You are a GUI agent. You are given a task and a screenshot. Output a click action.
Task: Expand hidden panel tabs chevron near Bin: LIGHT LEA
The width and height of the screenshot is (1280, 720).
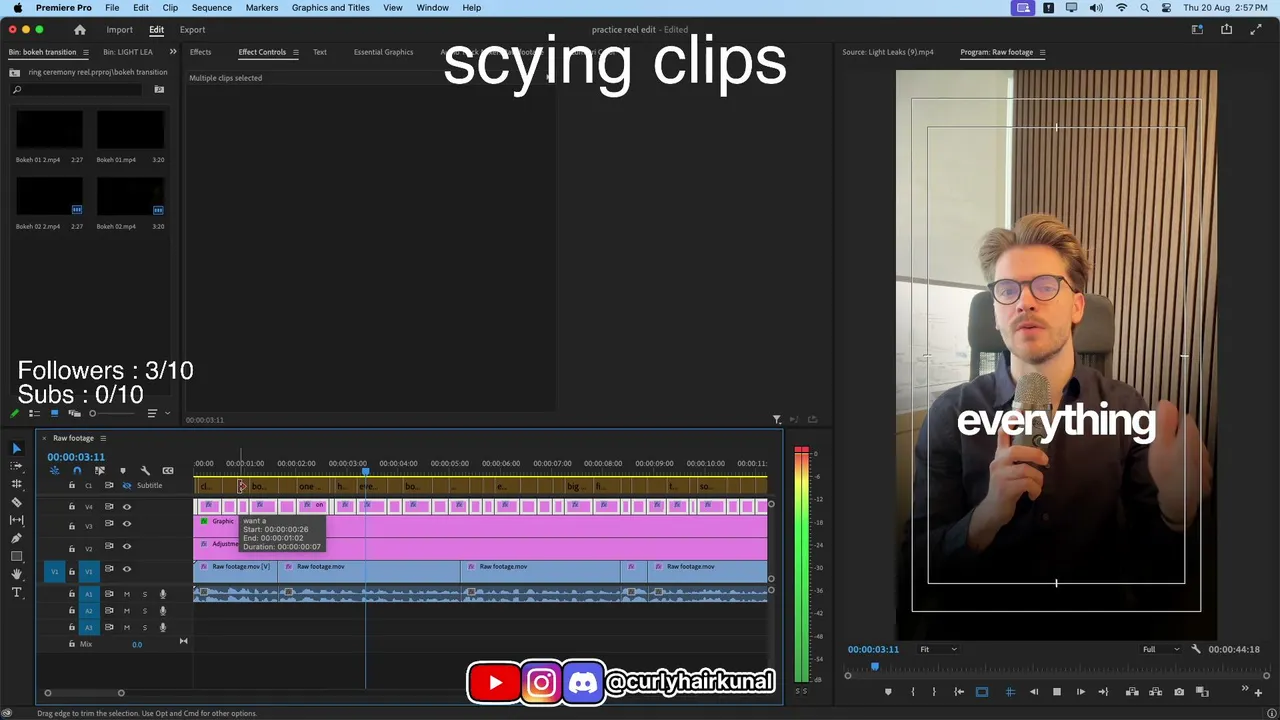point(173,52)
